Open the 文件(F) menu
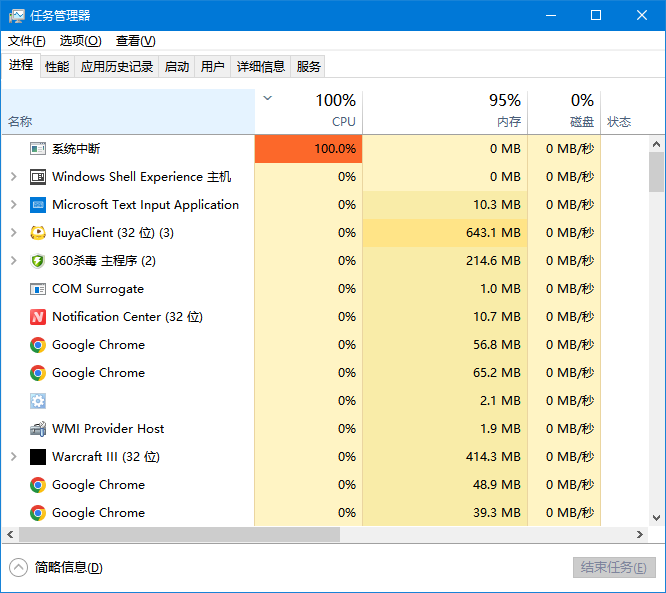 coord(27,41)
